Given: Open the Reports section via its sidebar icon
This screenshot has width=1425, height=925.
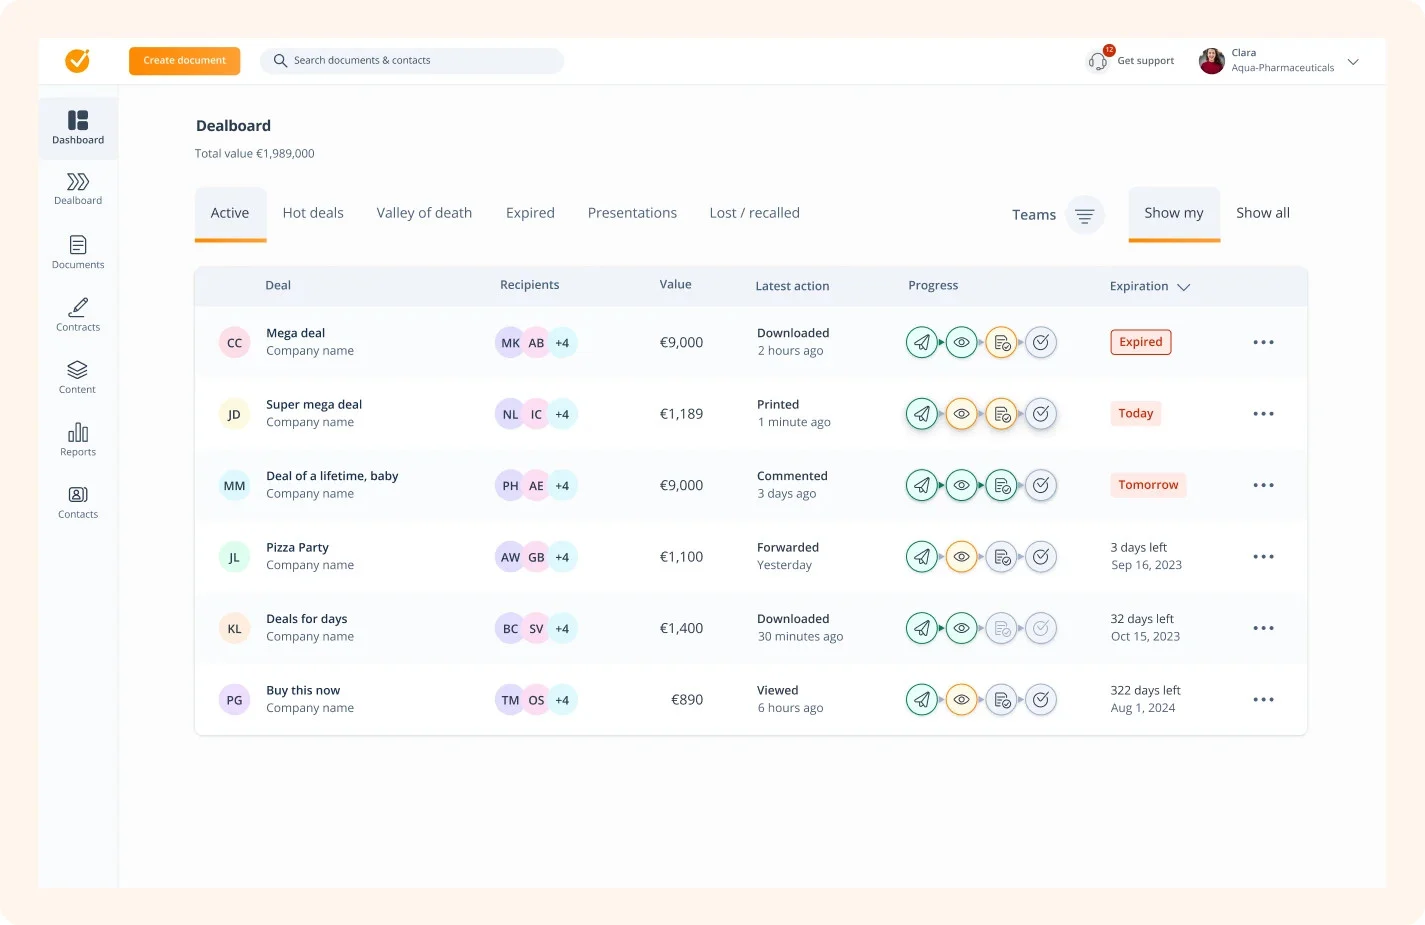Looking at the screenshot, I should (77, 440).
